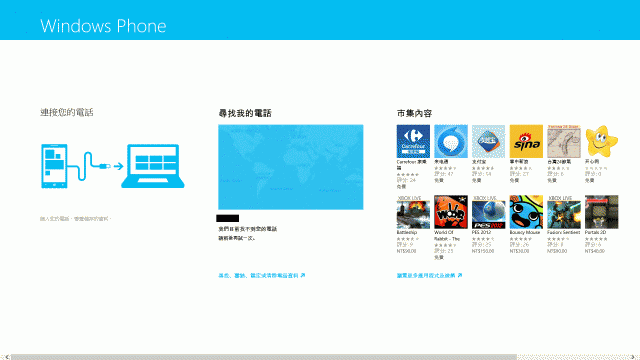Click the NT$150.00 price under PES 2012
The height and width of the screenshot is (360, 640).
483,251
